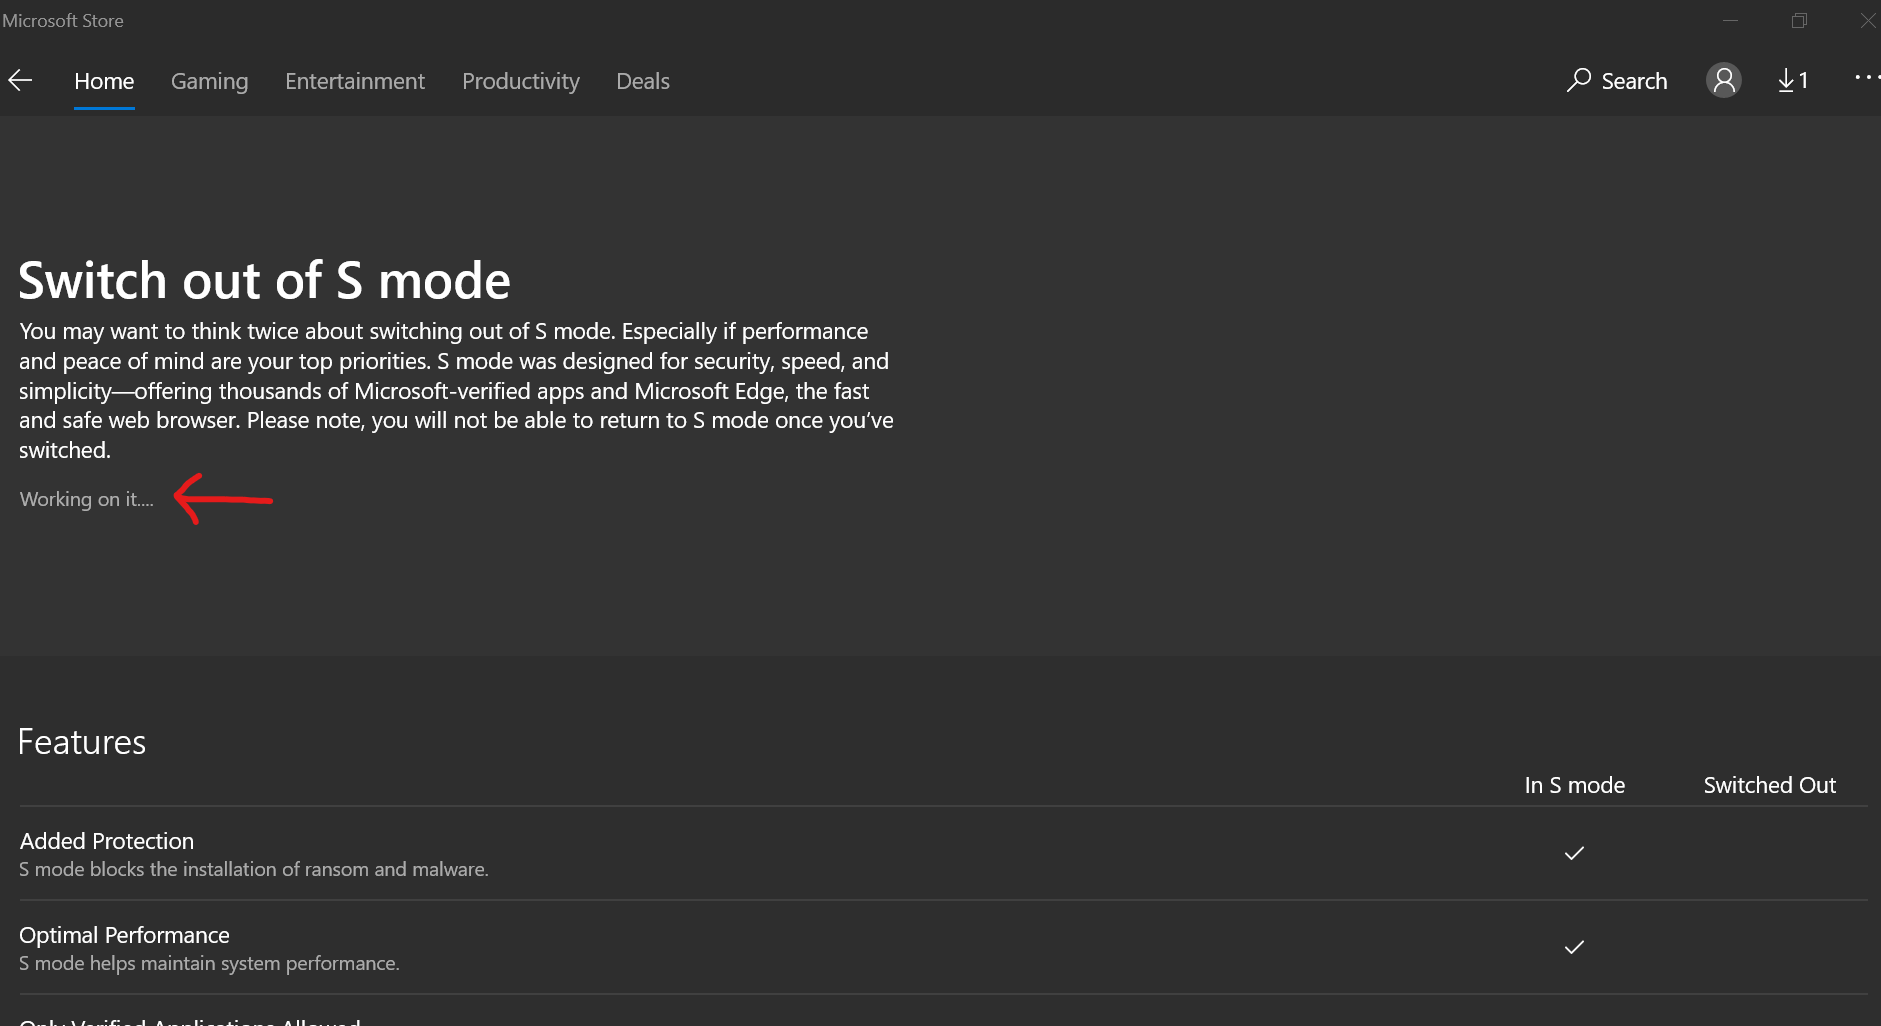Viewport: 1881px width, 1026px height.
Task: Click the 'In S mode' column header
Action: click(1574, 785)
